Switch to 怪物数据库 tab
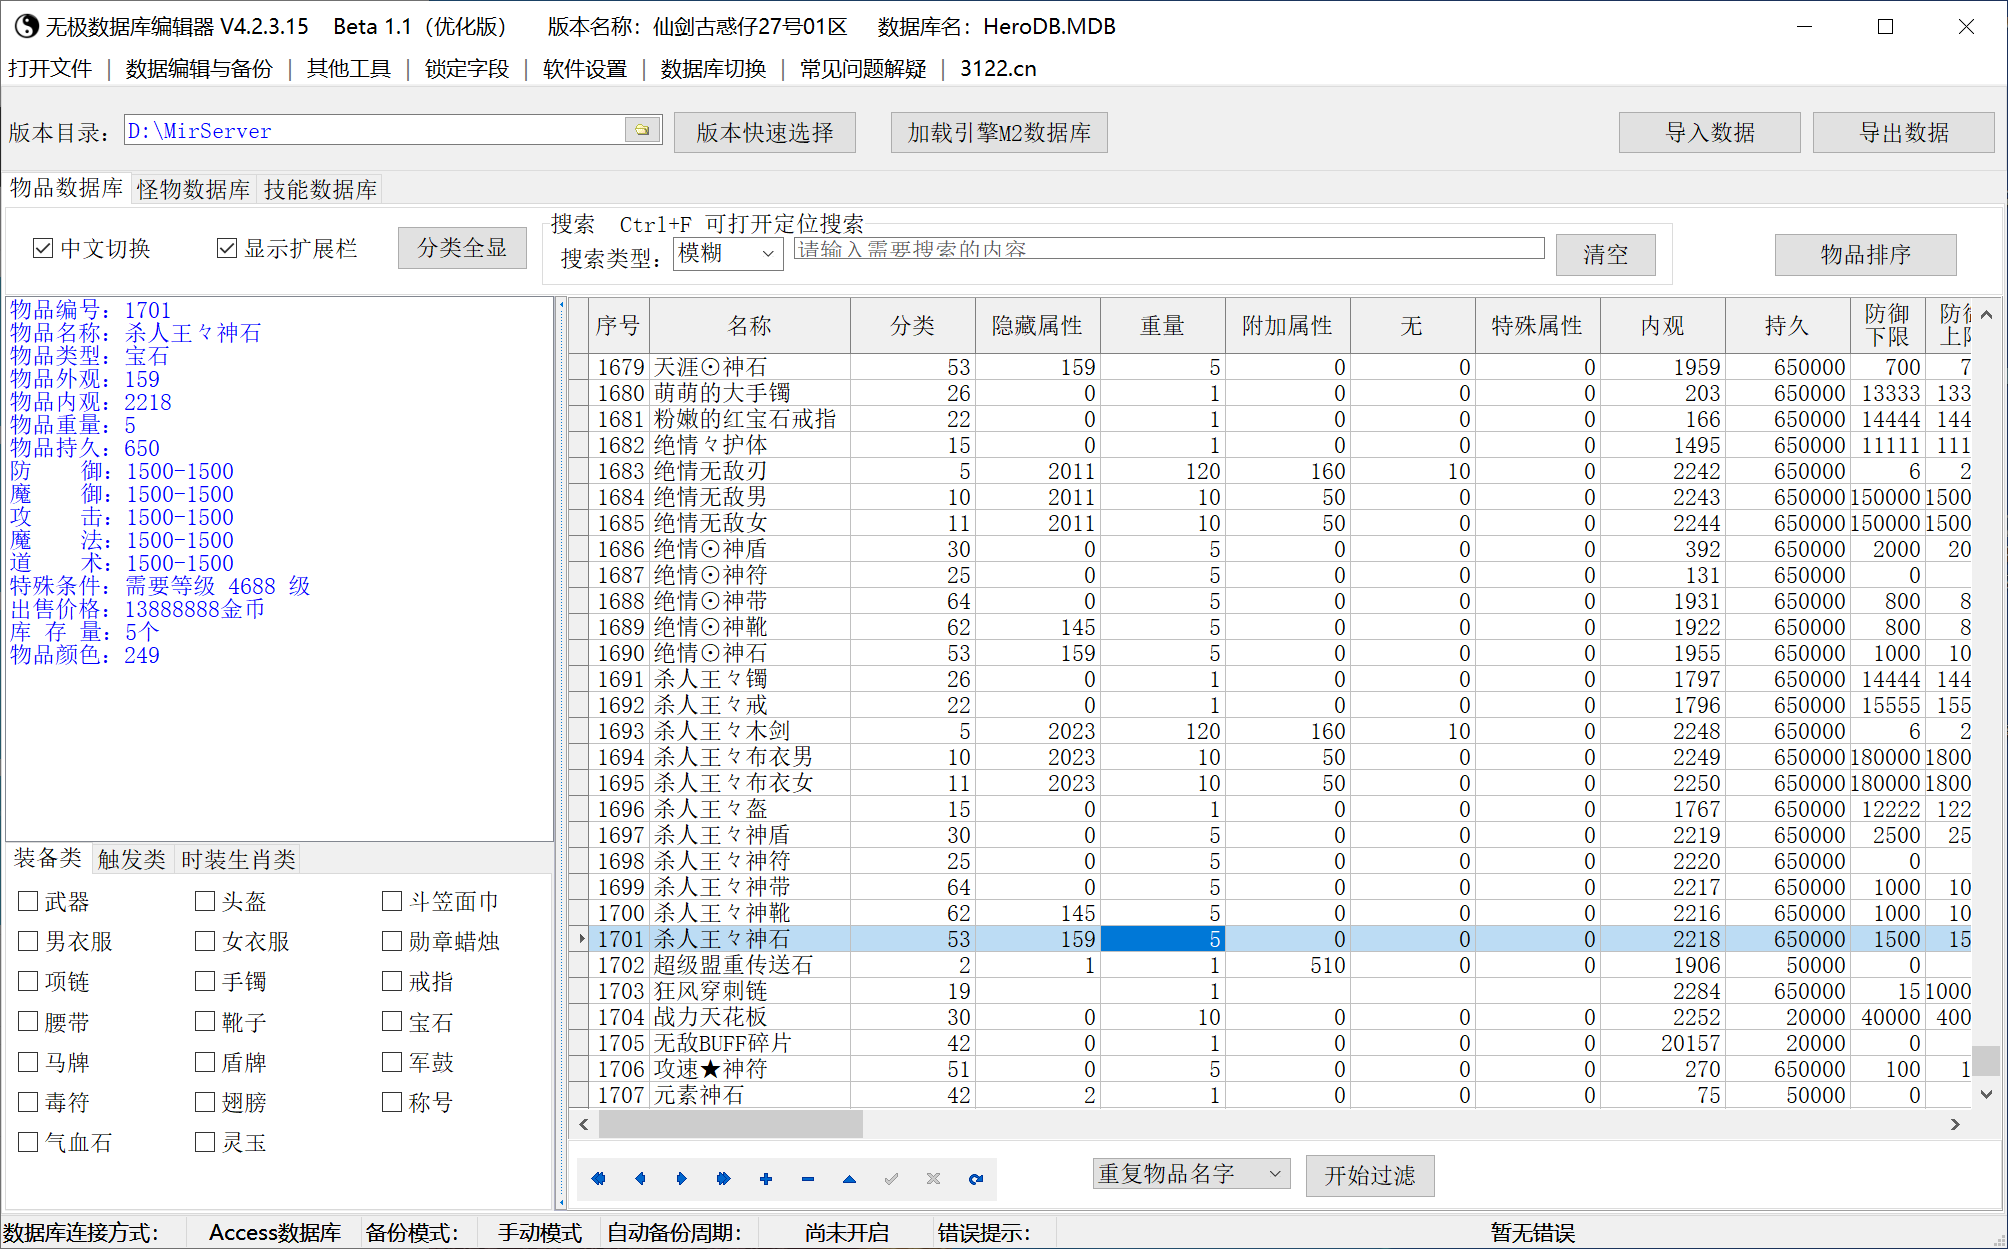 pos(194,189)
